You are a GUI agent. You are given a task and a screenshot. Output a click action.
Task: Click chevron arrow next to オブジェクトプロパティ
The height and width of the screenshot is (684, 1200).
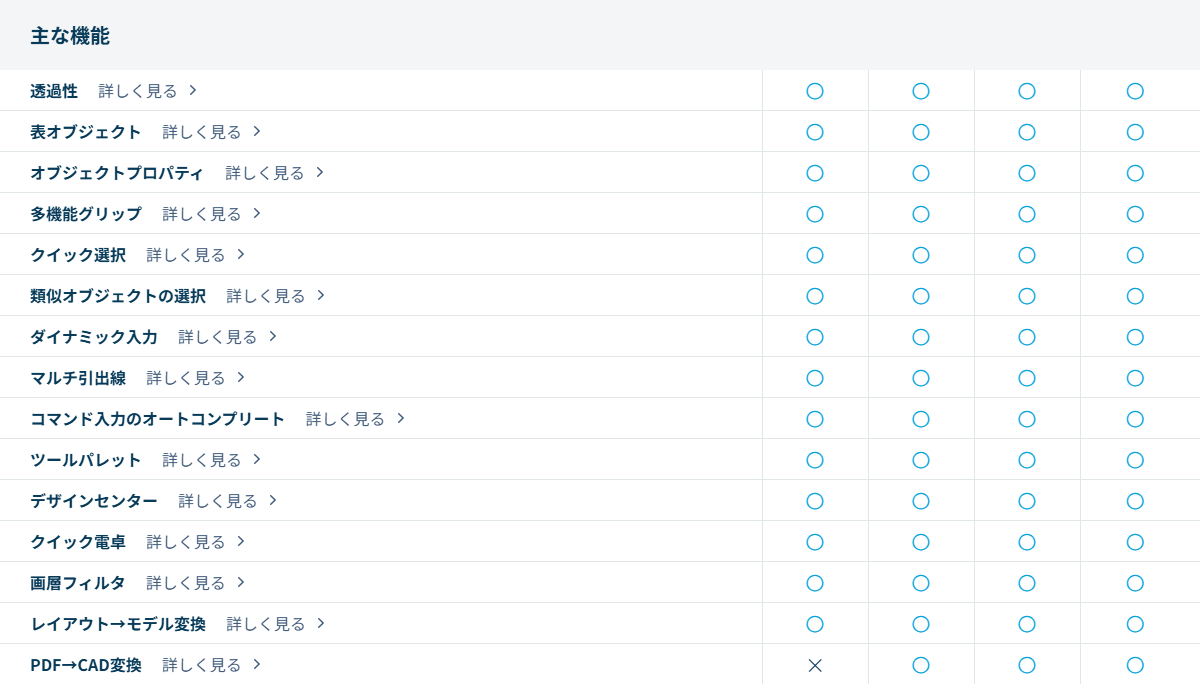pyautogui.click(x=320, y=172)
